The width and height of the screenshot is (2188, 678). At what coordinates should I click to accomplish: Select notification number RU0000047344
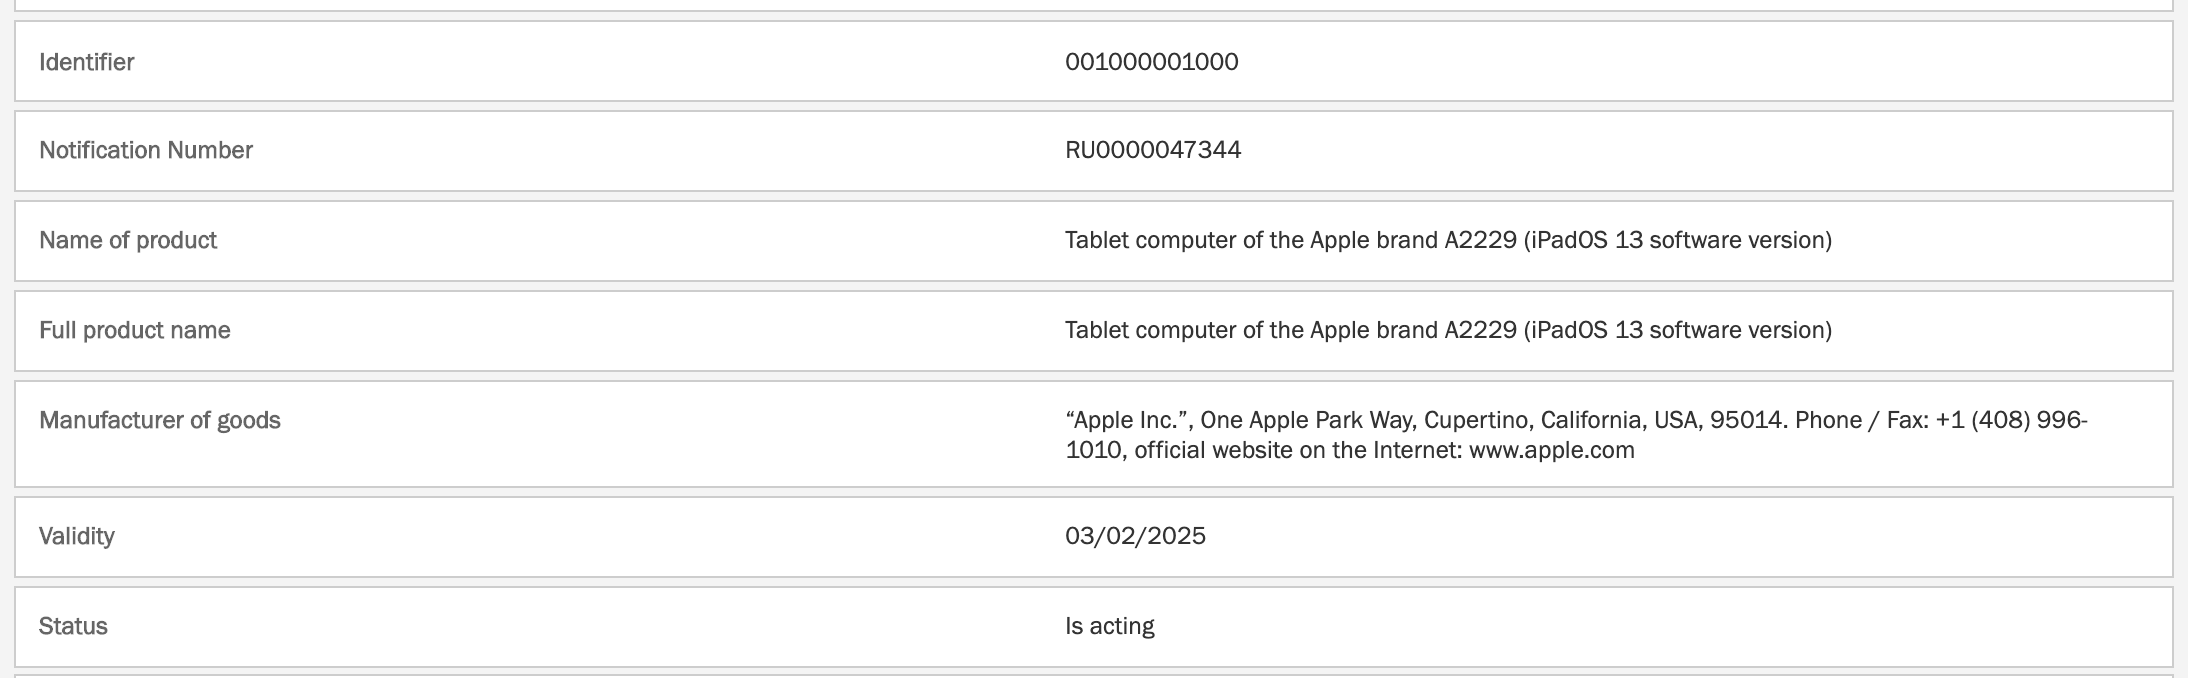pyautogui.click(x=1153, y=150)
